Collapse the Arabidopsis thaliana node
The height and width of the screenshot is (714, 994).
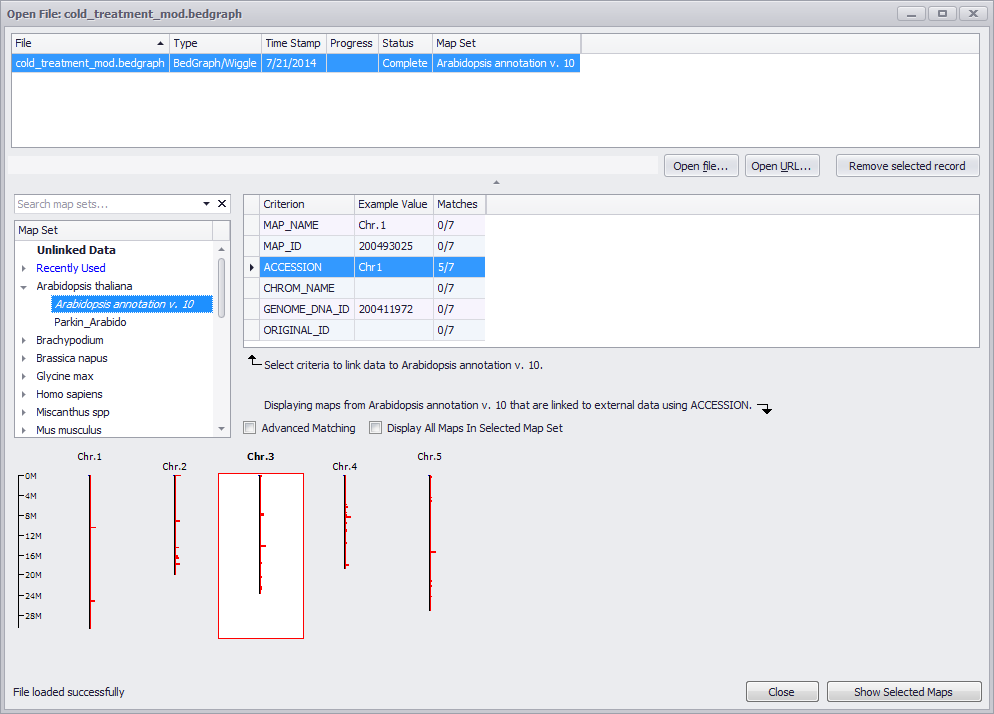[x=23, y=287]
